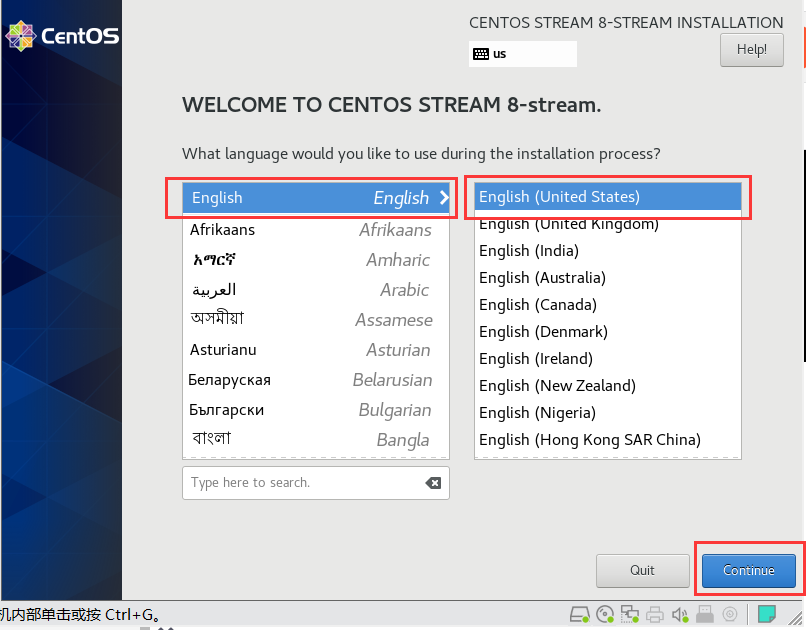This screenshot has width=806, height=630.
Task: Choose English (Canada) locale
Action: [608, 305]
